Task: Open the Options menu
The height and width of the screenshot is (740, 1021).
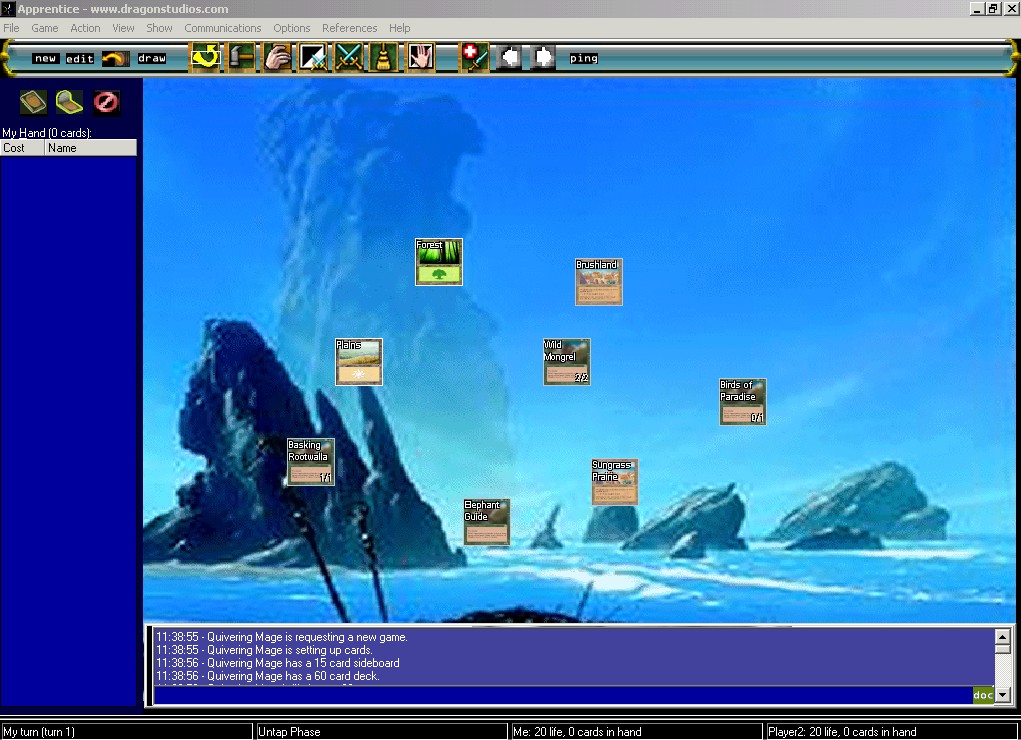Action: [x=292, y=28]
